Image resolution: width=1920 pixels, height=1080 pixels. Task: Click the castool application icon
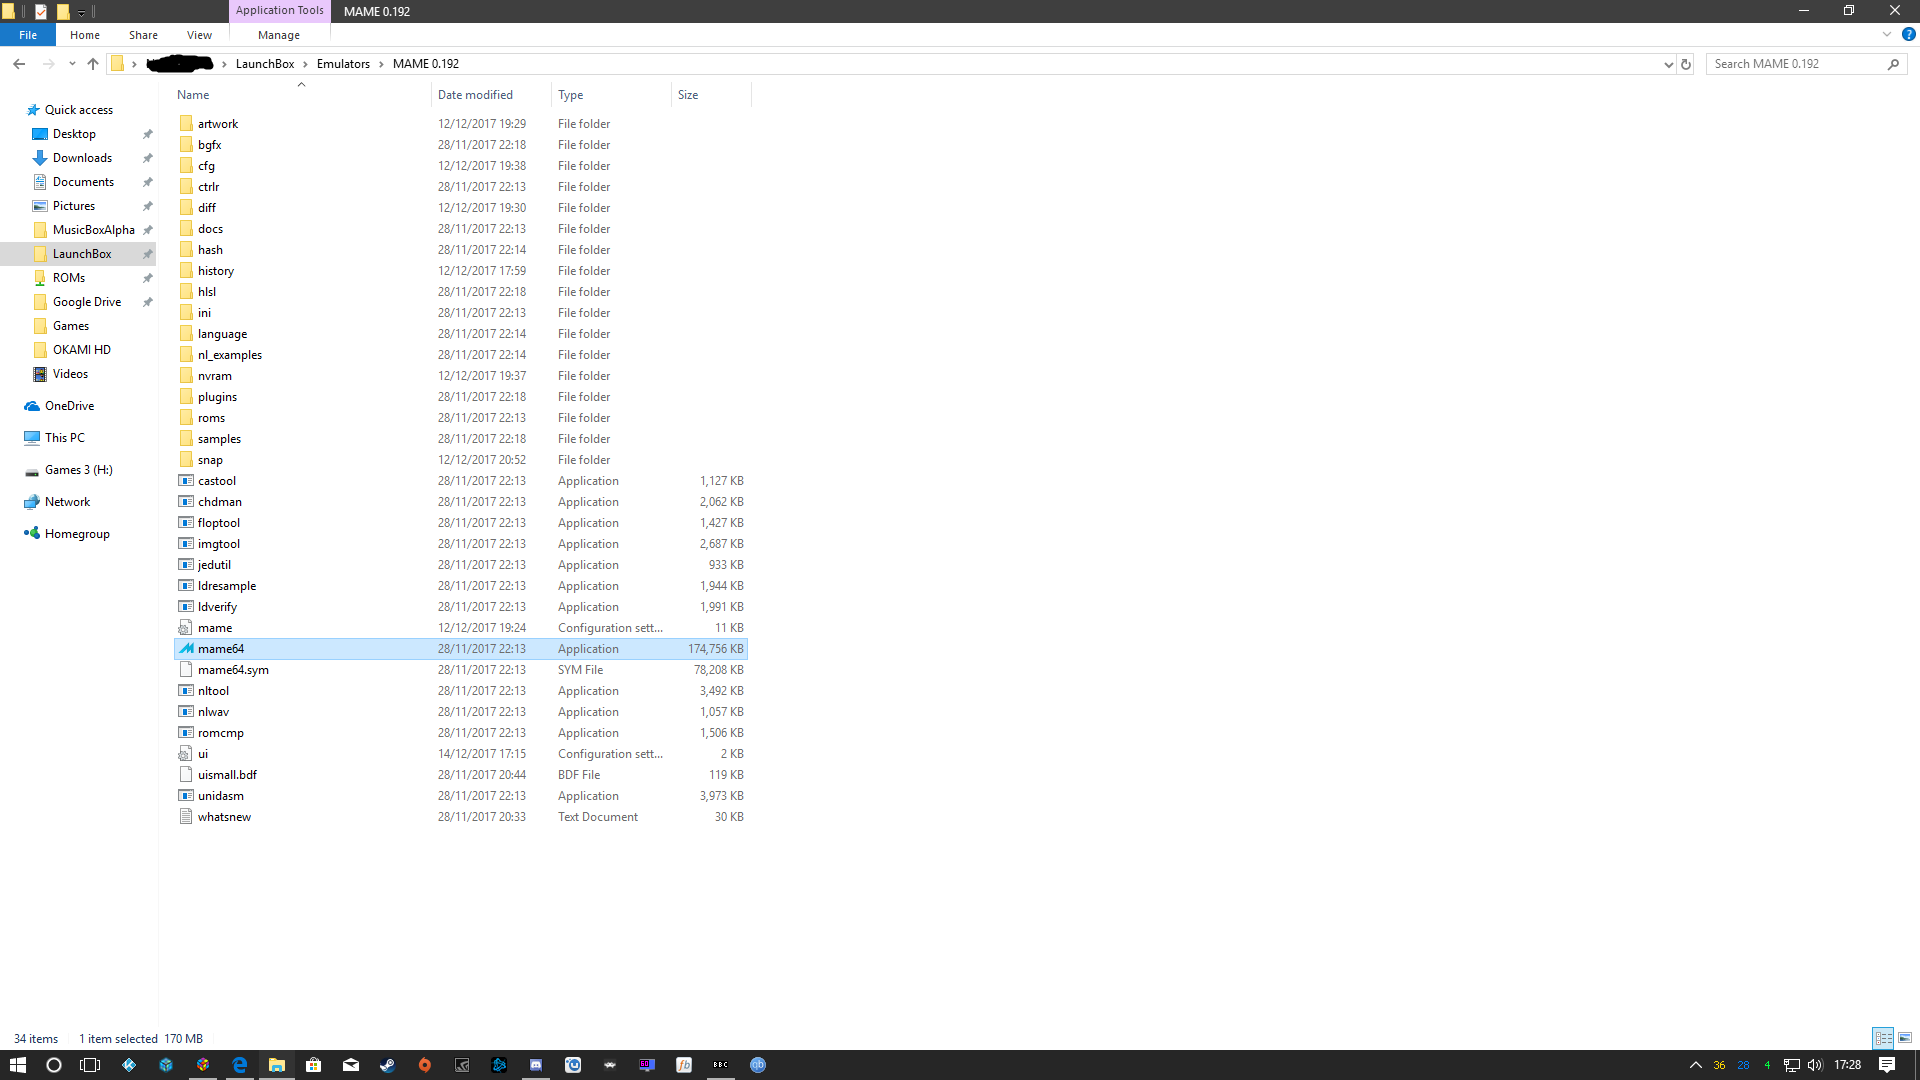(186, 481)
